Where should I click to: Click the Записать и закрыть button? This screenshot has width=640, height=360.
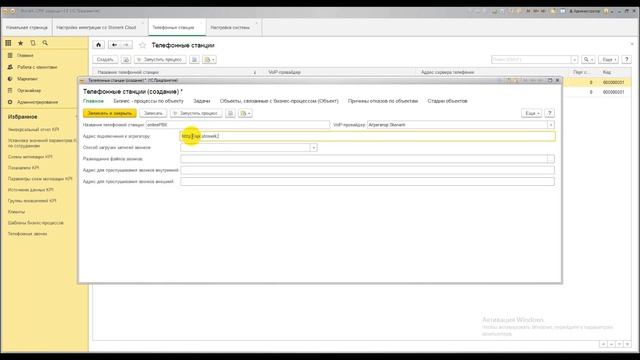[110, 113]
